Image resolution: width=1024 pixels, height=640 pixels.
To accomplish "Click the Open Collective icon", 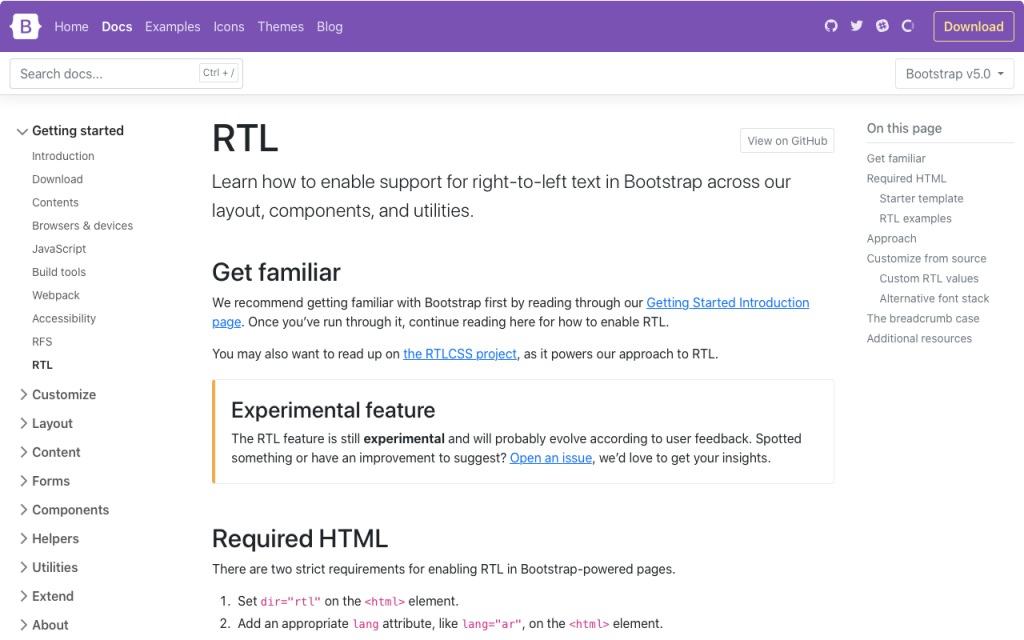I will [908, 27].
